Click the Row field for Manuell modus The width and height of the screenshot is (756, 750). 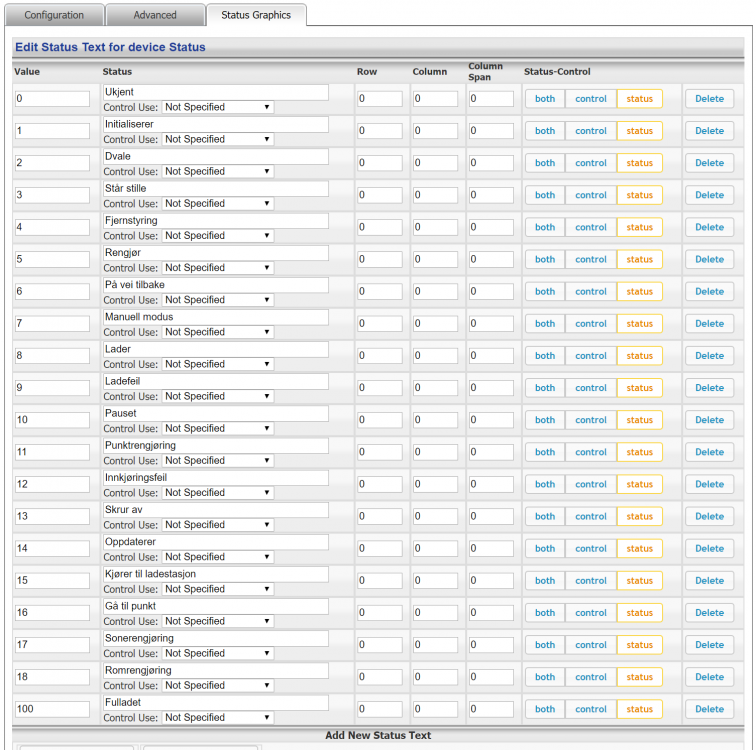point(379,324)
